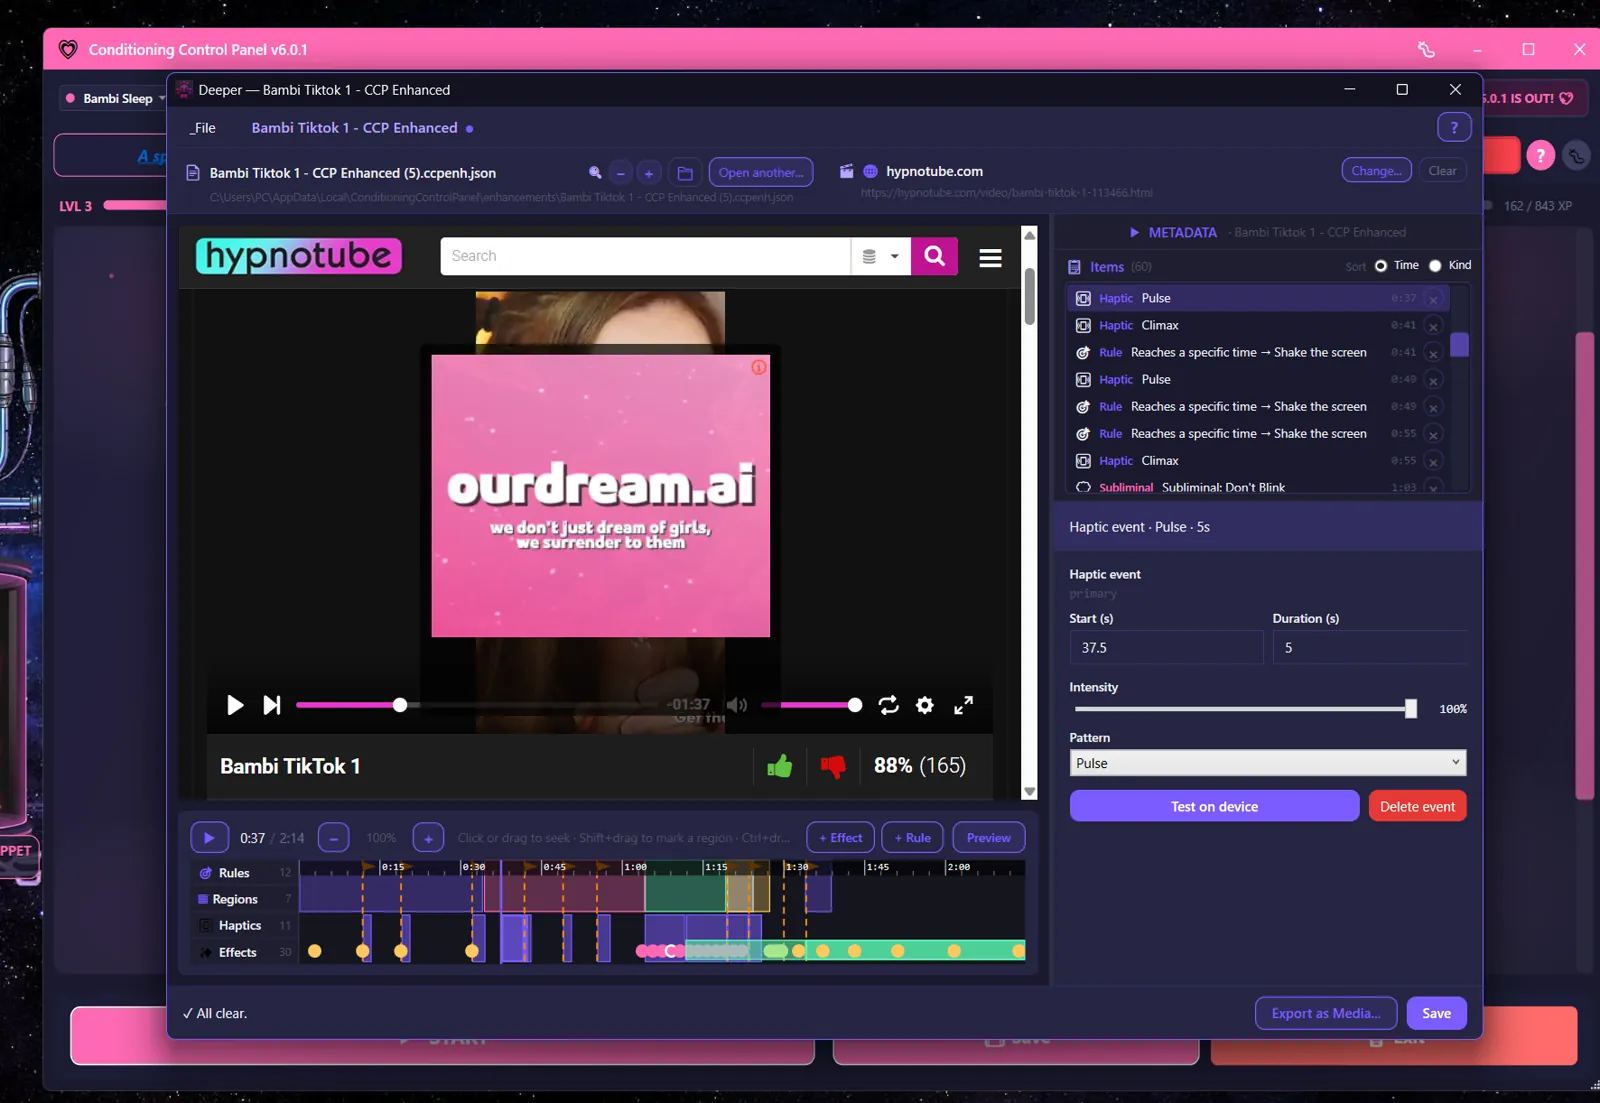Click the zoom magnifier icon beside the file name
This screenshot has height=1103, width=1600.
pos(595,172)
